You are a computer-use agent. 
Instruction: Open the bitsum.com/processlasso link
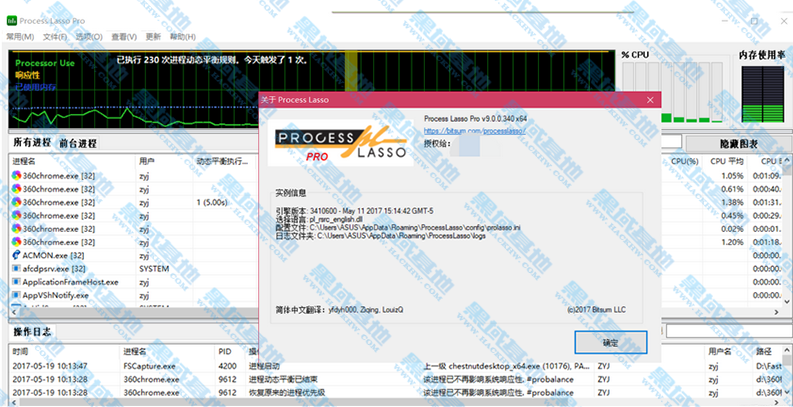point(474,131)
